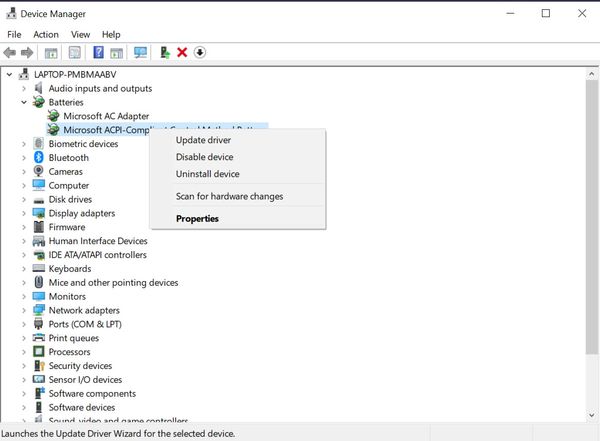Choose Update driver from context menu

238,140
